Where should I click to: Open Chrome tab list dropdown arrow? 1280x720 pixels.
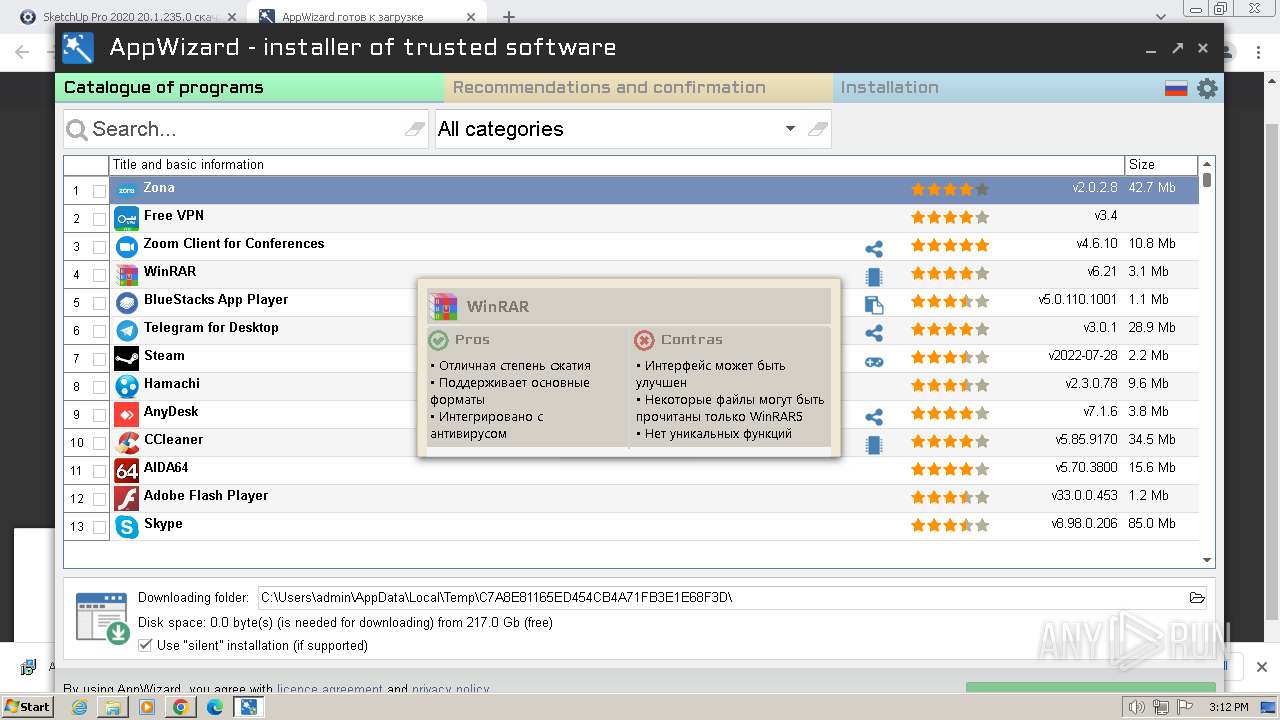(x=1161, y=17)
